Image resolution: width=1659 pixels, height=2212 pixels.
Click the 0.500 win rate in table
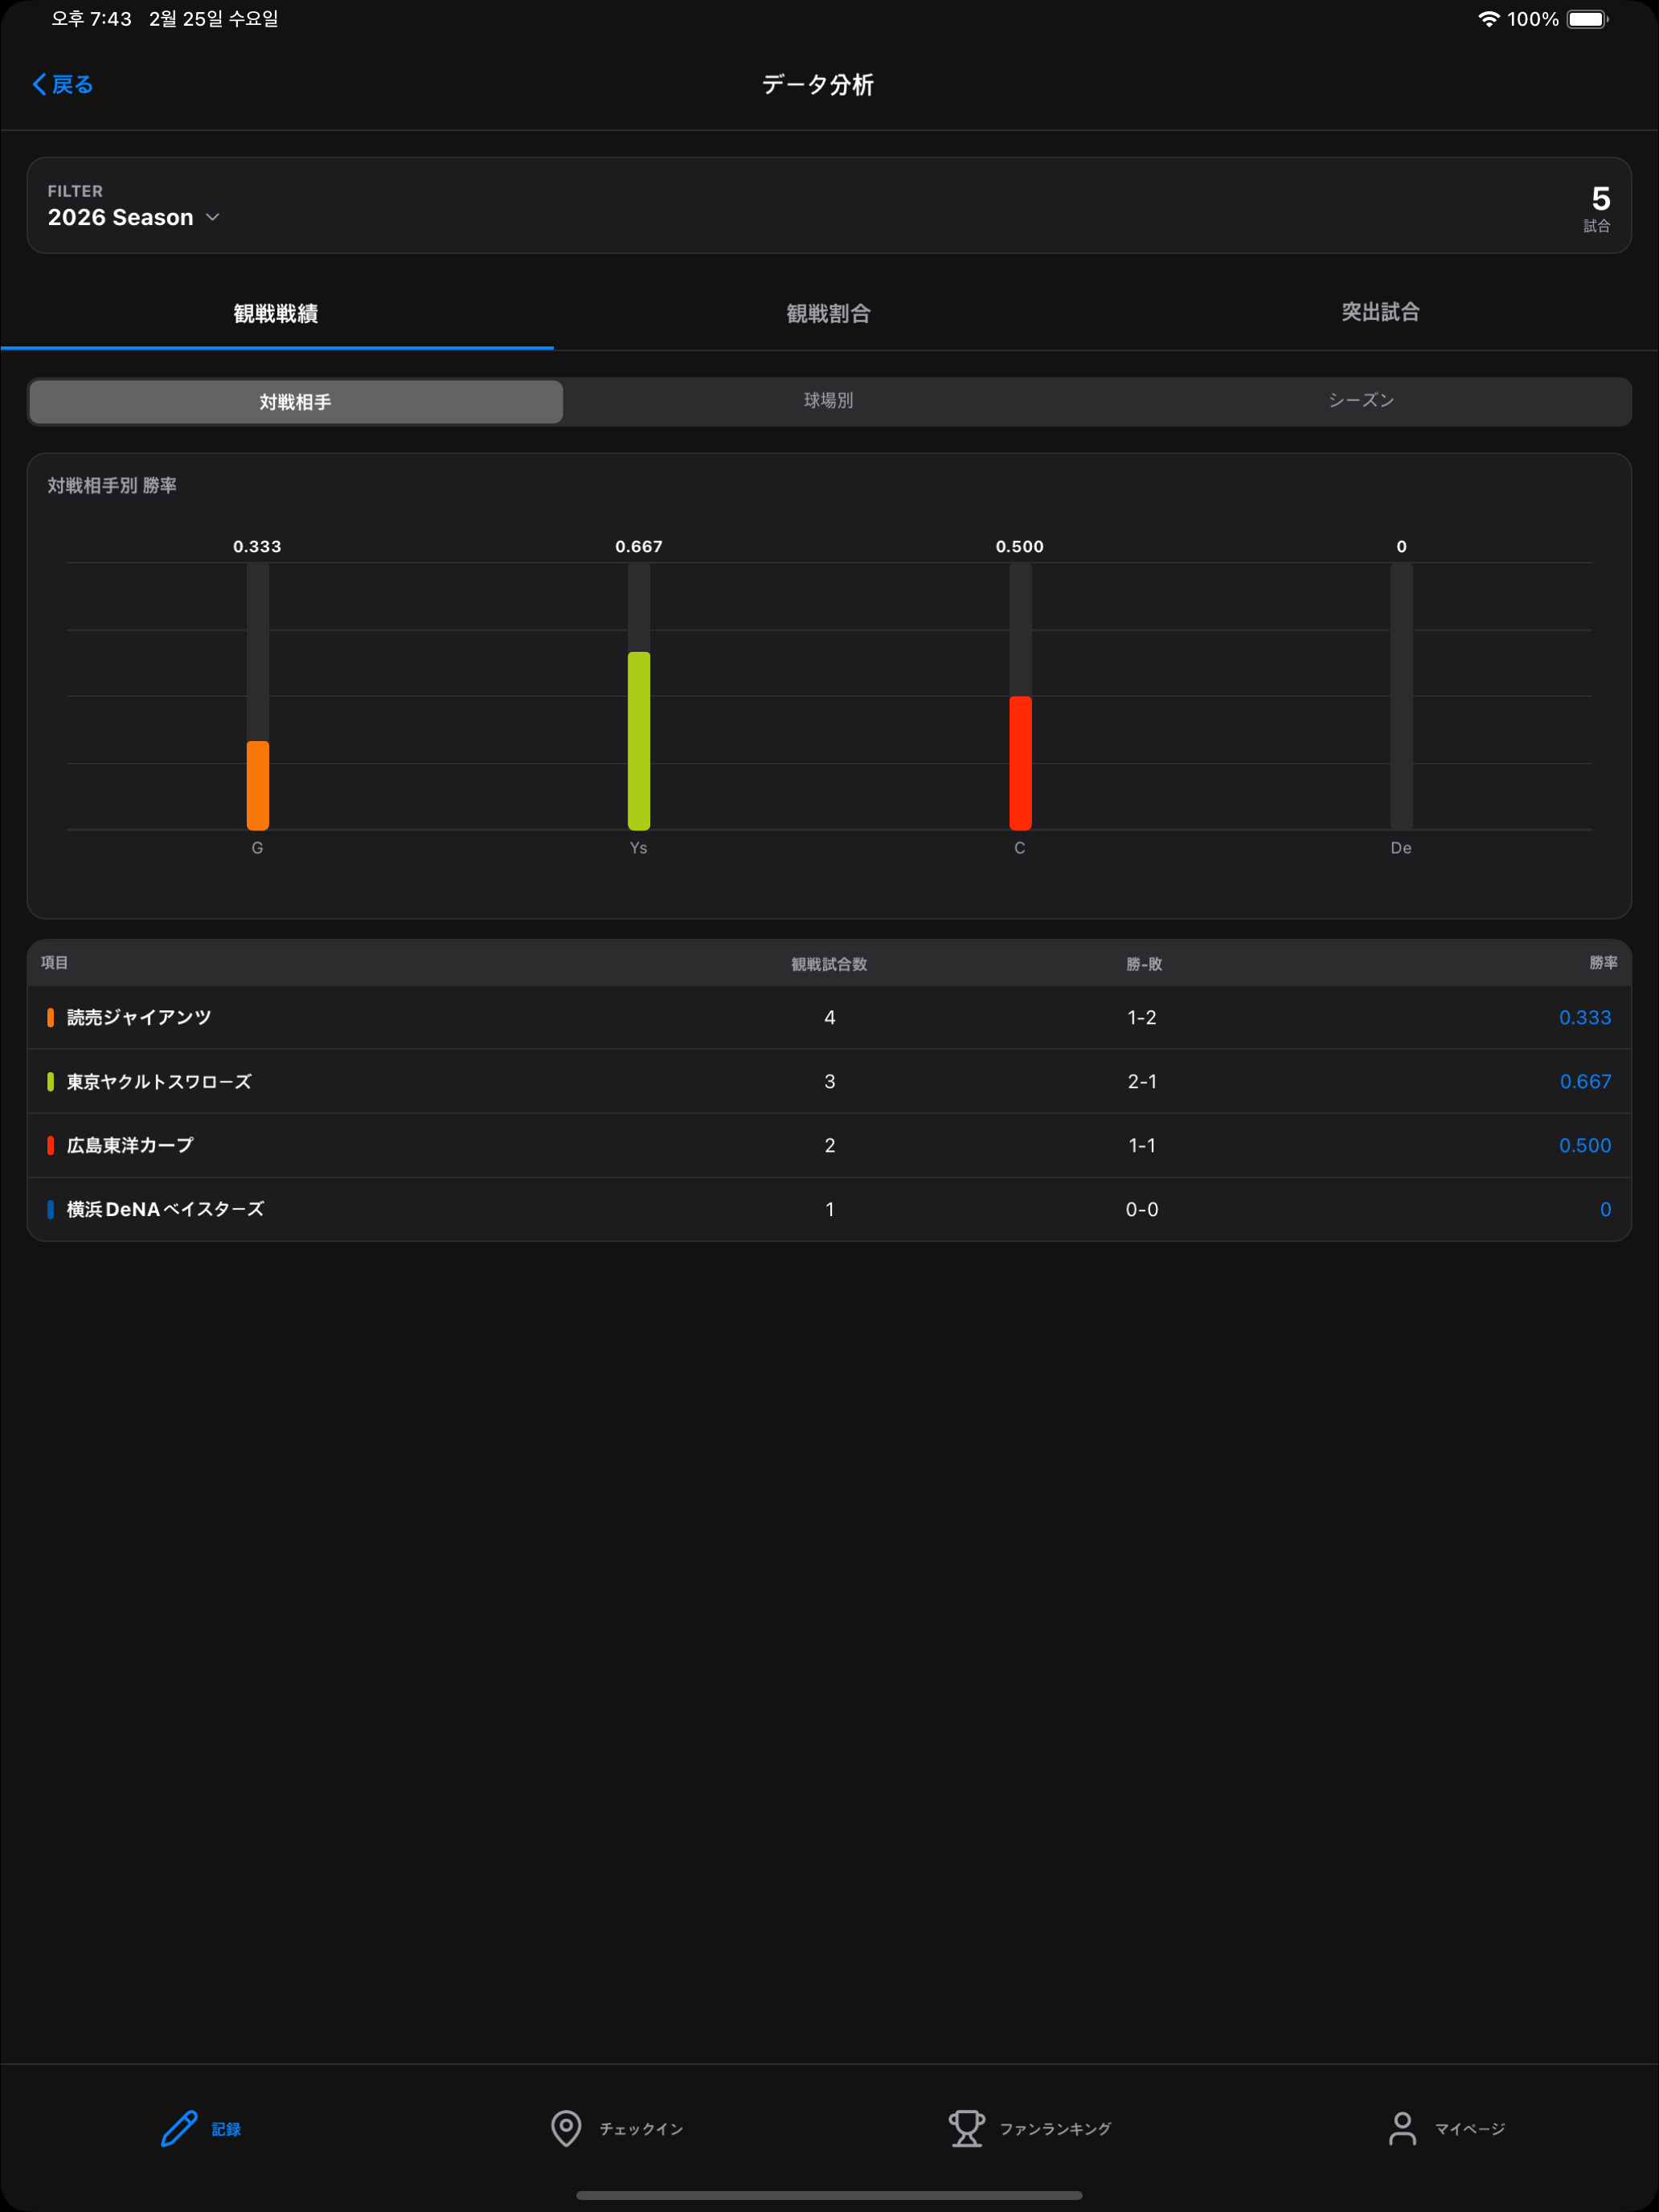click(1585, 1145)
